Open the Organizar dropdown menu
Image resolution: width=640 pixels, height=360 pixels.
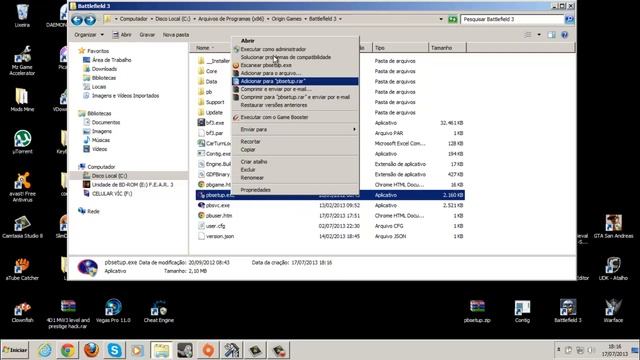[x=89, y=35]
